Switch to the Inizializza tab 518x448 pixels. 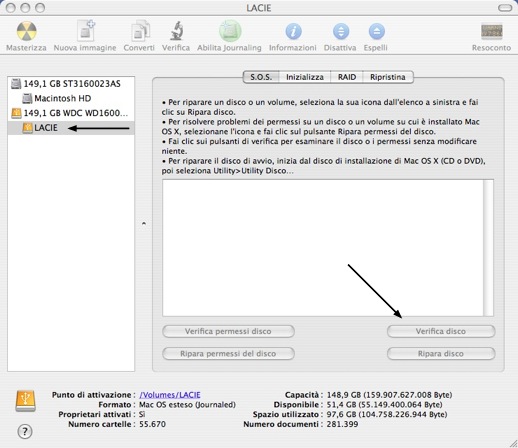point(305,77)
